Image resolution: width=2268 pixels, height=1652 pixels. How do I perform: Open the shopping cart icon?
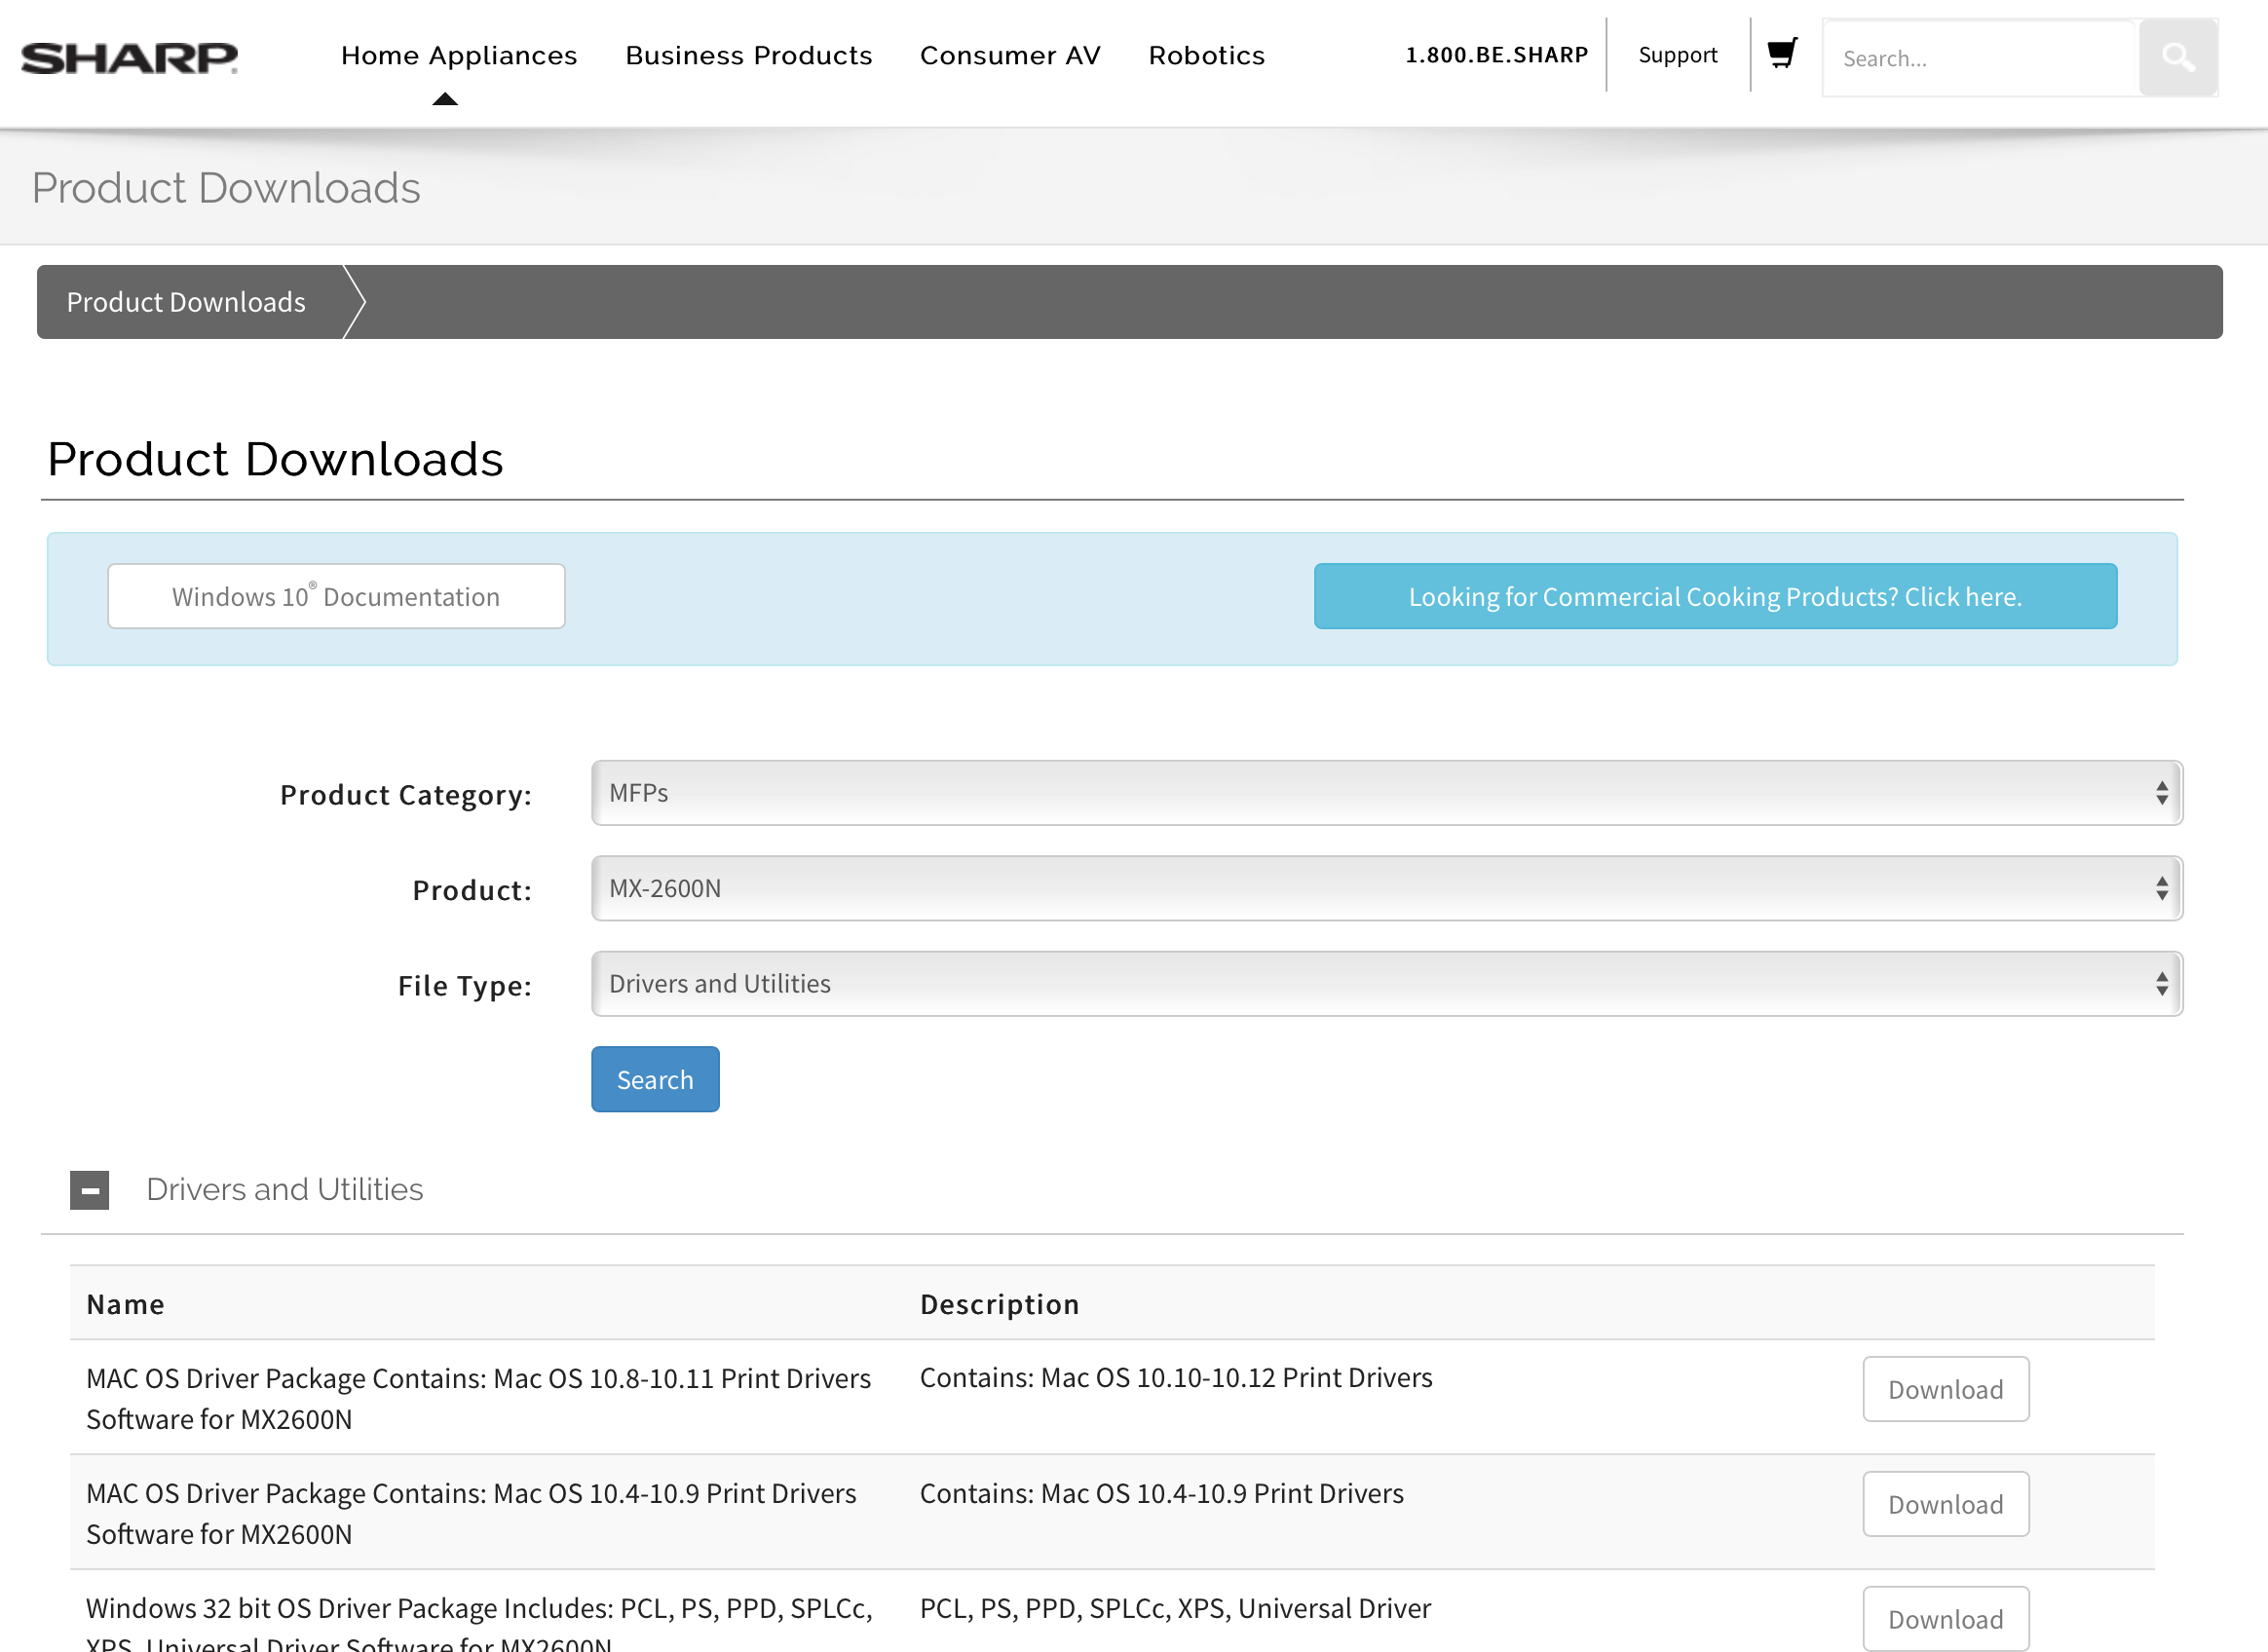tap(1782, 54)
